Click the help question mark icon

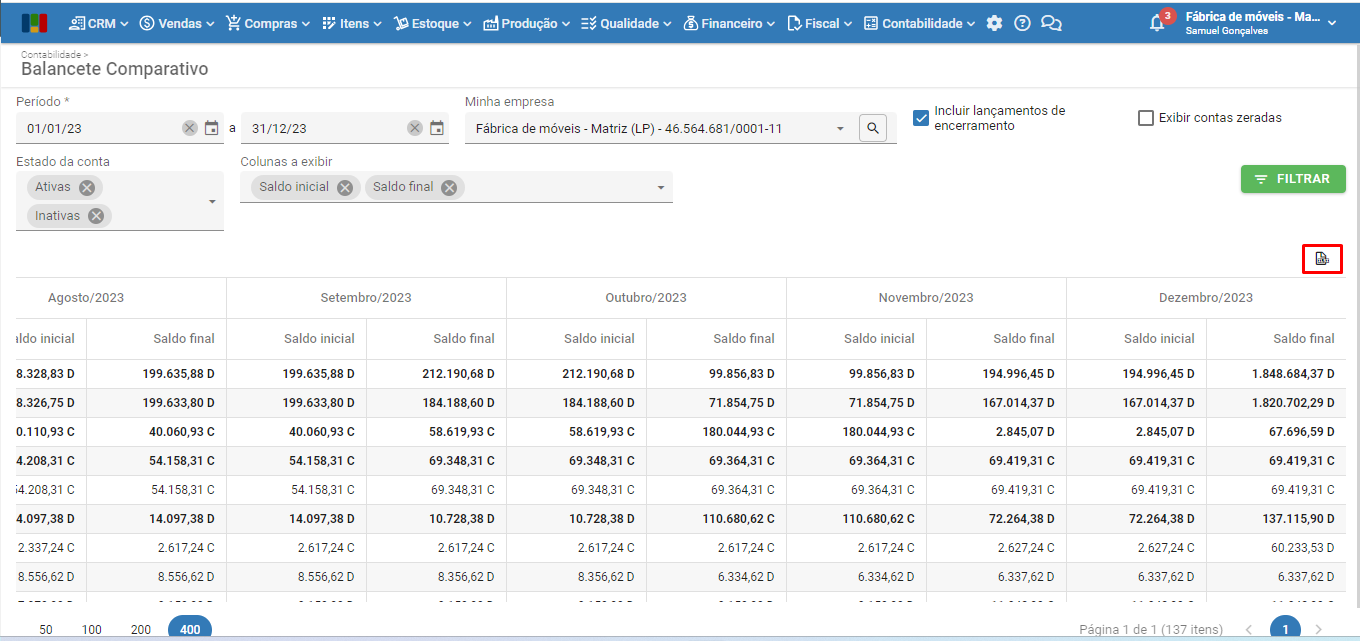tap(1022, 23)
